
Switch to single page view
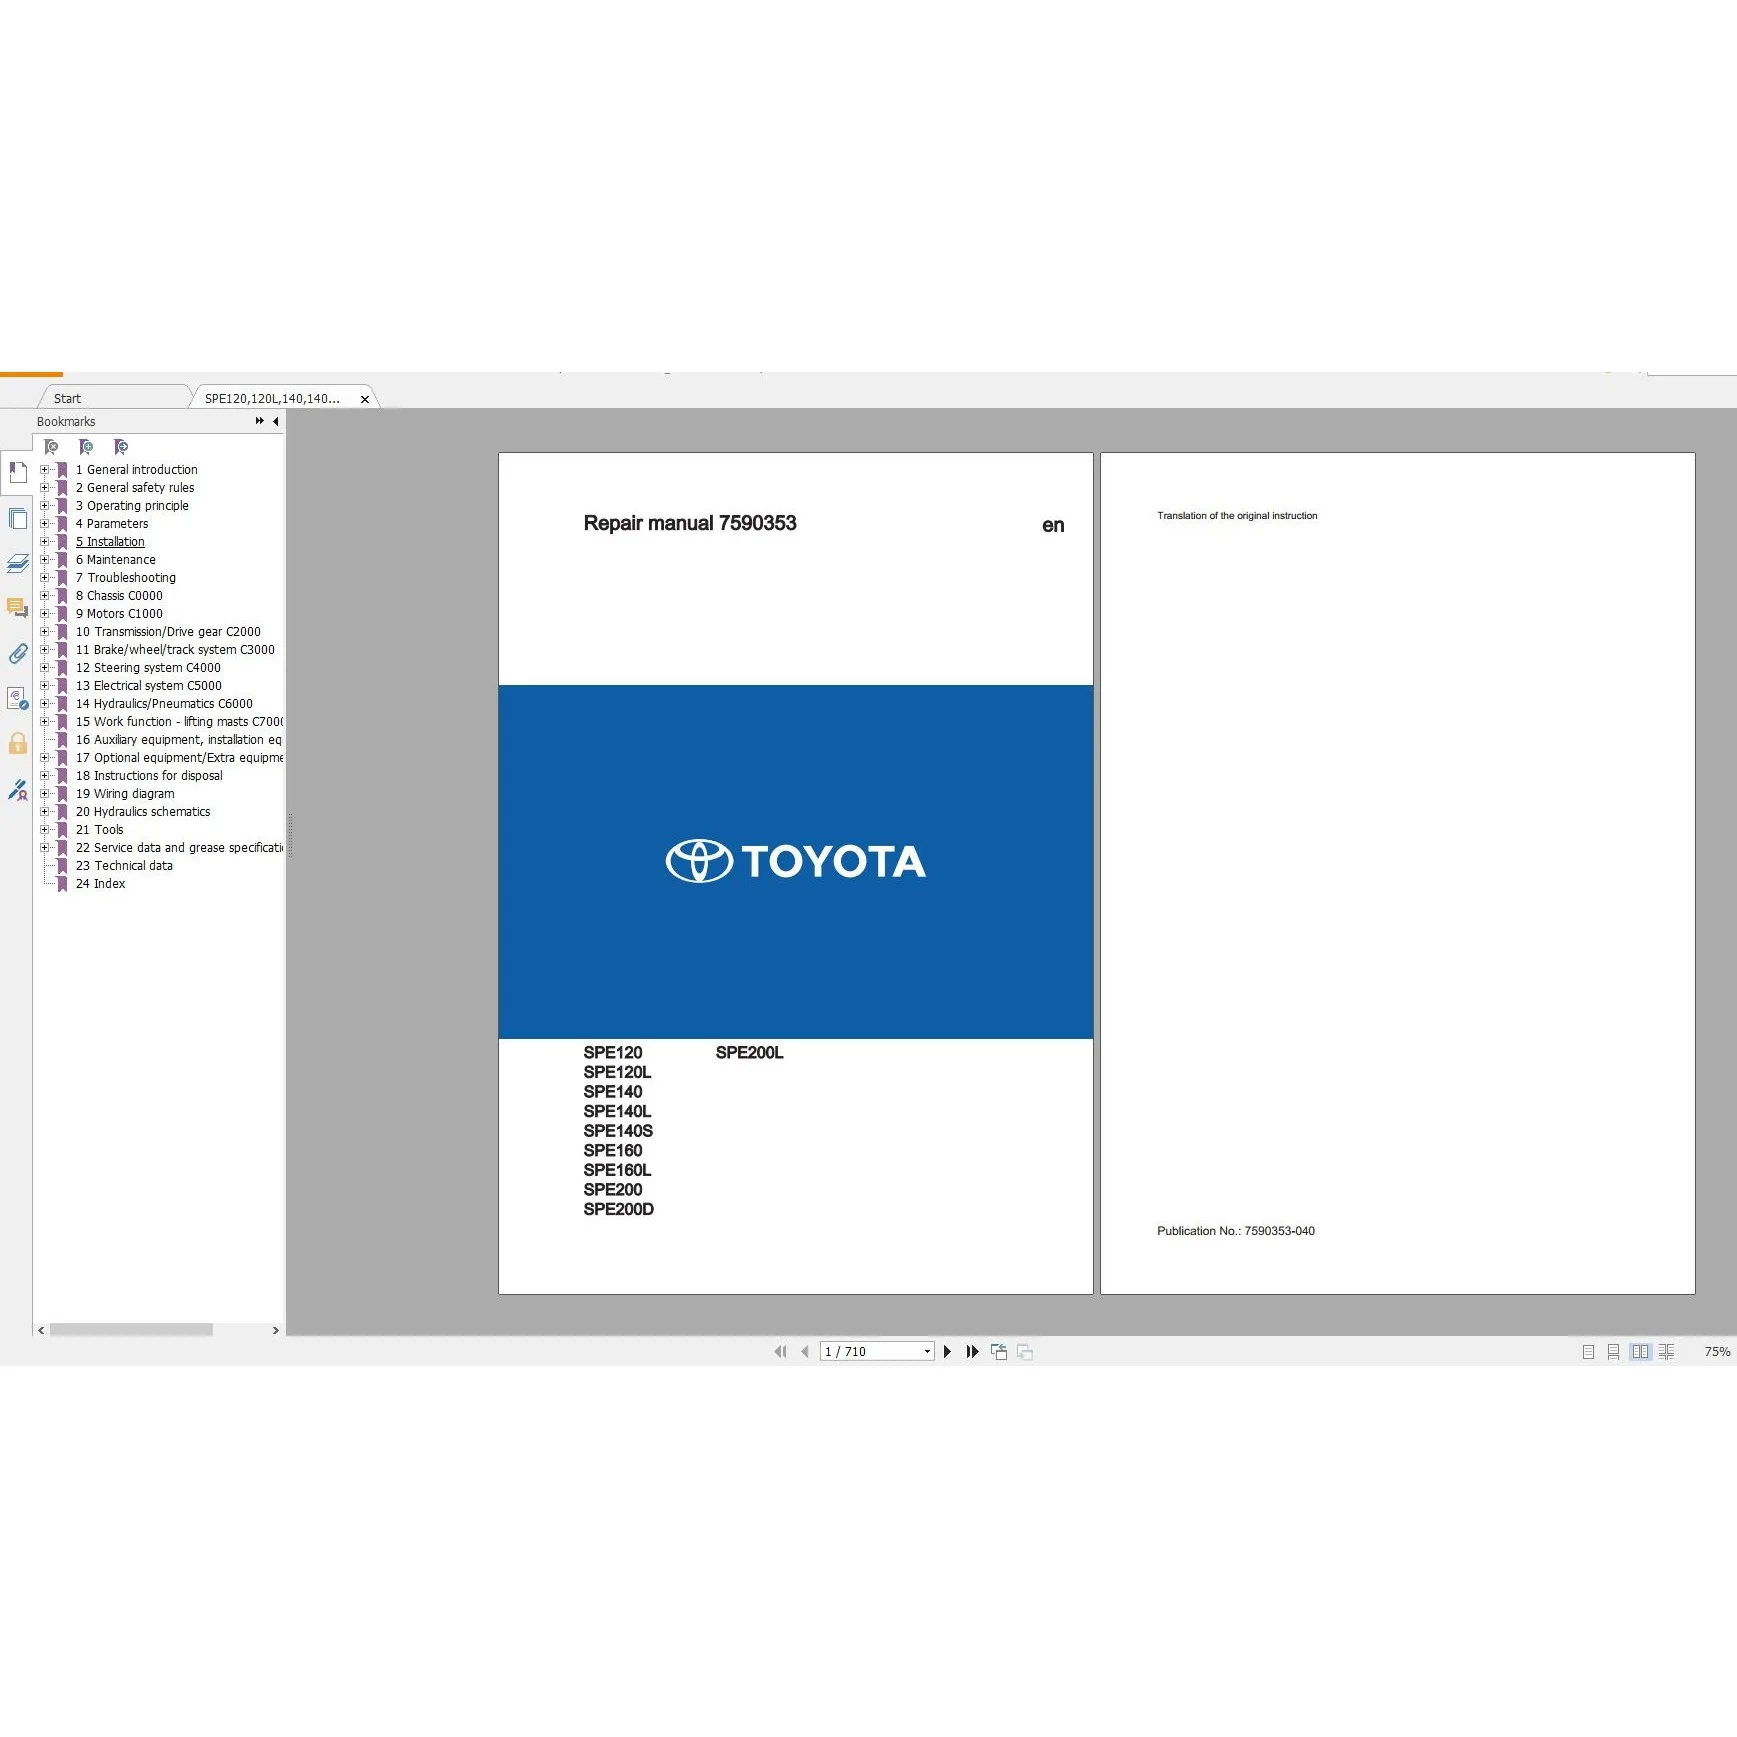tap(1588, 1351)
